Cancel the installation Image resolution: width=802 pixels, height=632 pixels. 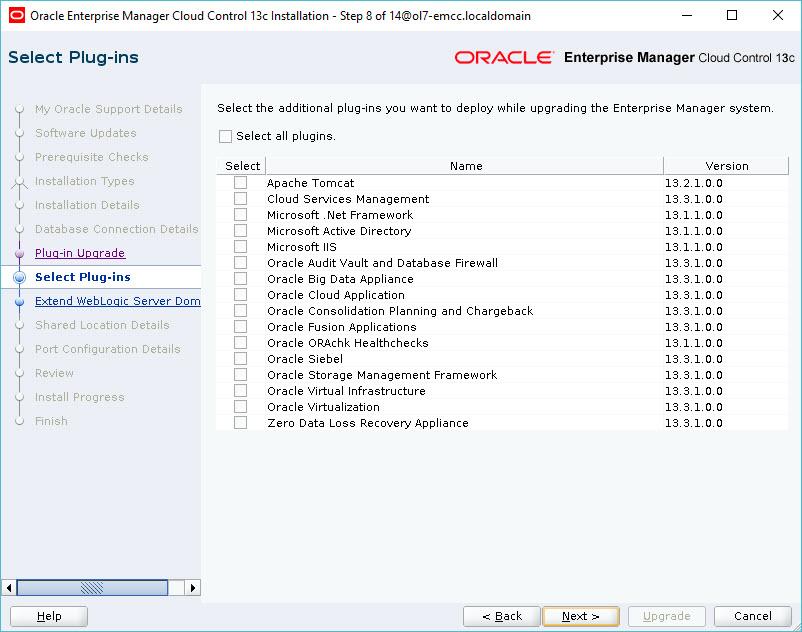(752, 616)
